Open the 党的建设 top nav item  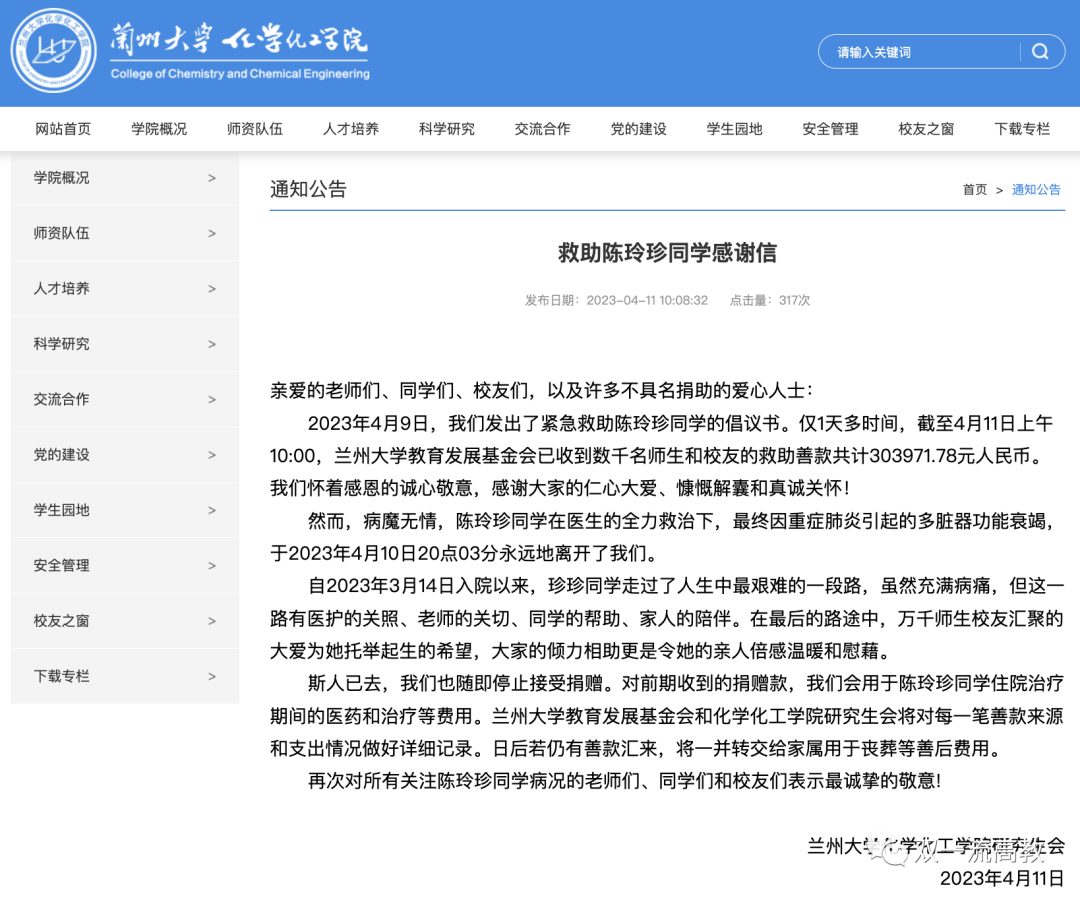tap(638, 129)
